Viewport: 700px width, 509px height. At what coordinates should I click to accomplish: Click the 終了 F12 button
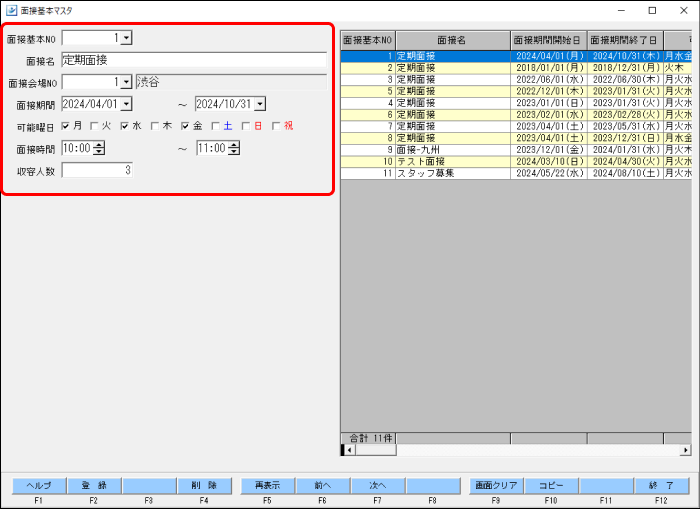click(662, 486)
